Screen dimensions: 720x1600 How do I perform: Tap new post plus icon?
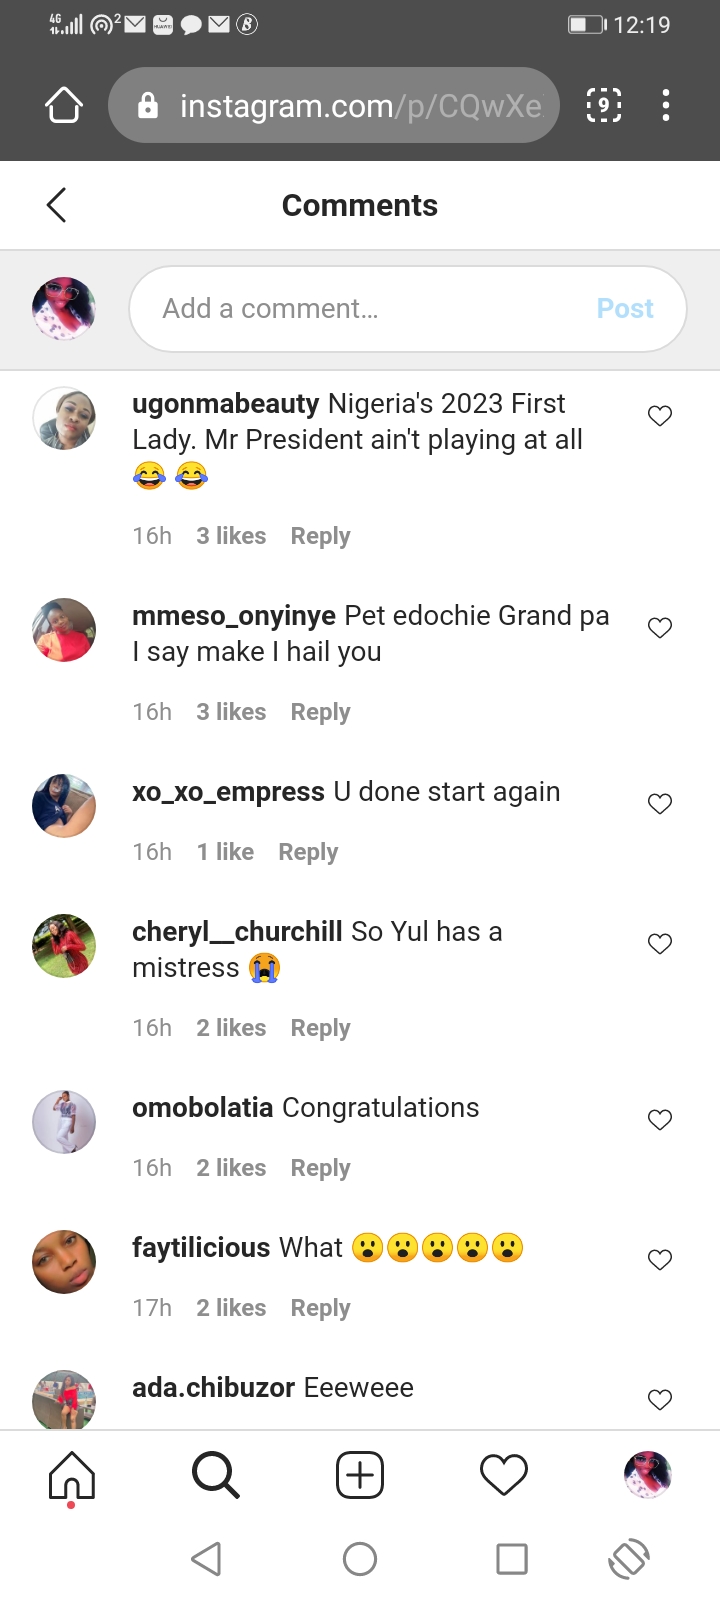tap(360, 1475)
